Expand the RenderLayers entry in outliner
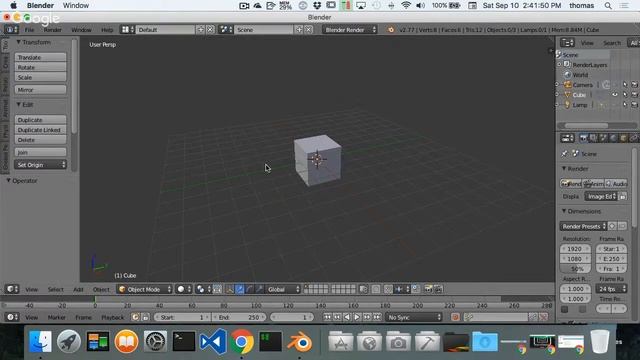This screenshot has width=640, height=360. [560, 64]
